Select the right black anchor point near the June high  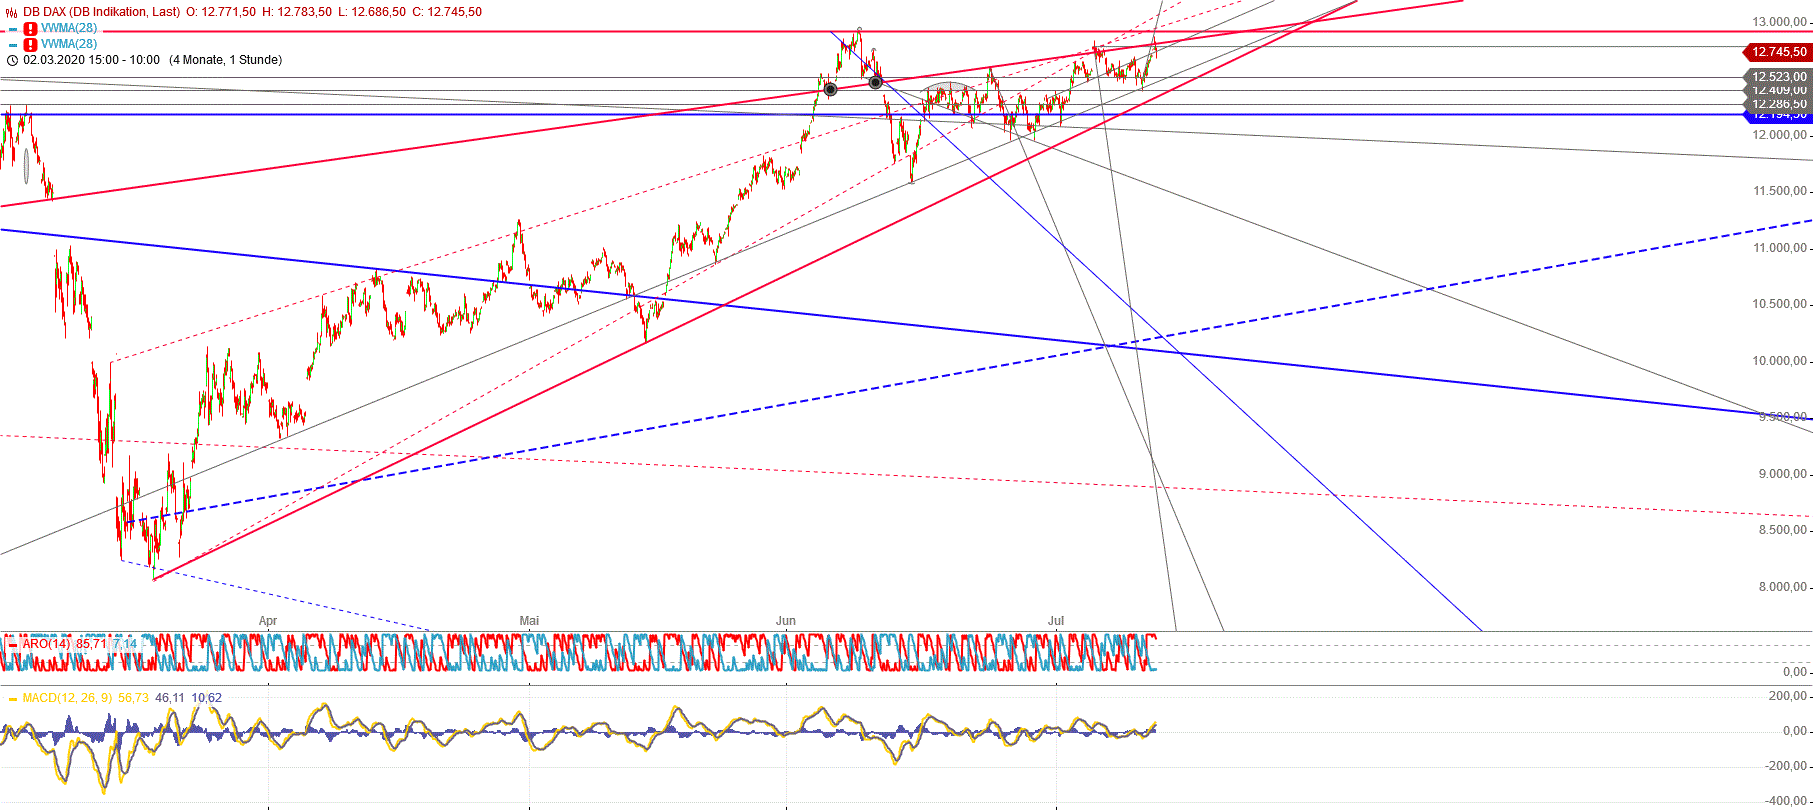coord(876,82)
